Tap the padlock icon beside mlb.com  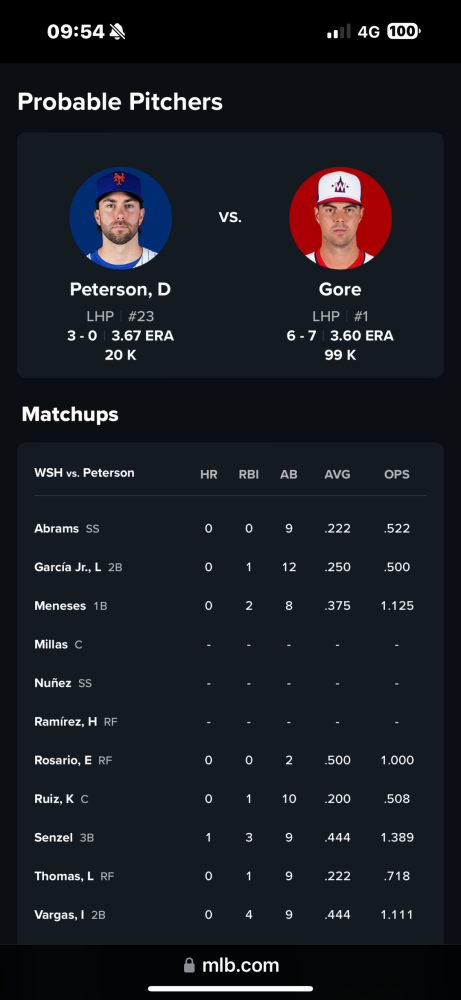[x=189, y=966]
